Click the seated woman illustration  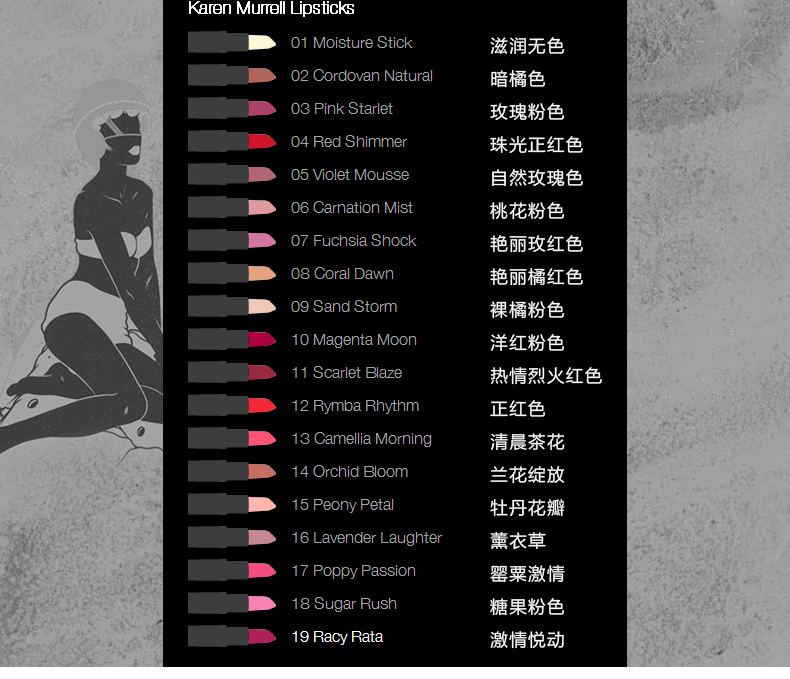pos(83,272)
